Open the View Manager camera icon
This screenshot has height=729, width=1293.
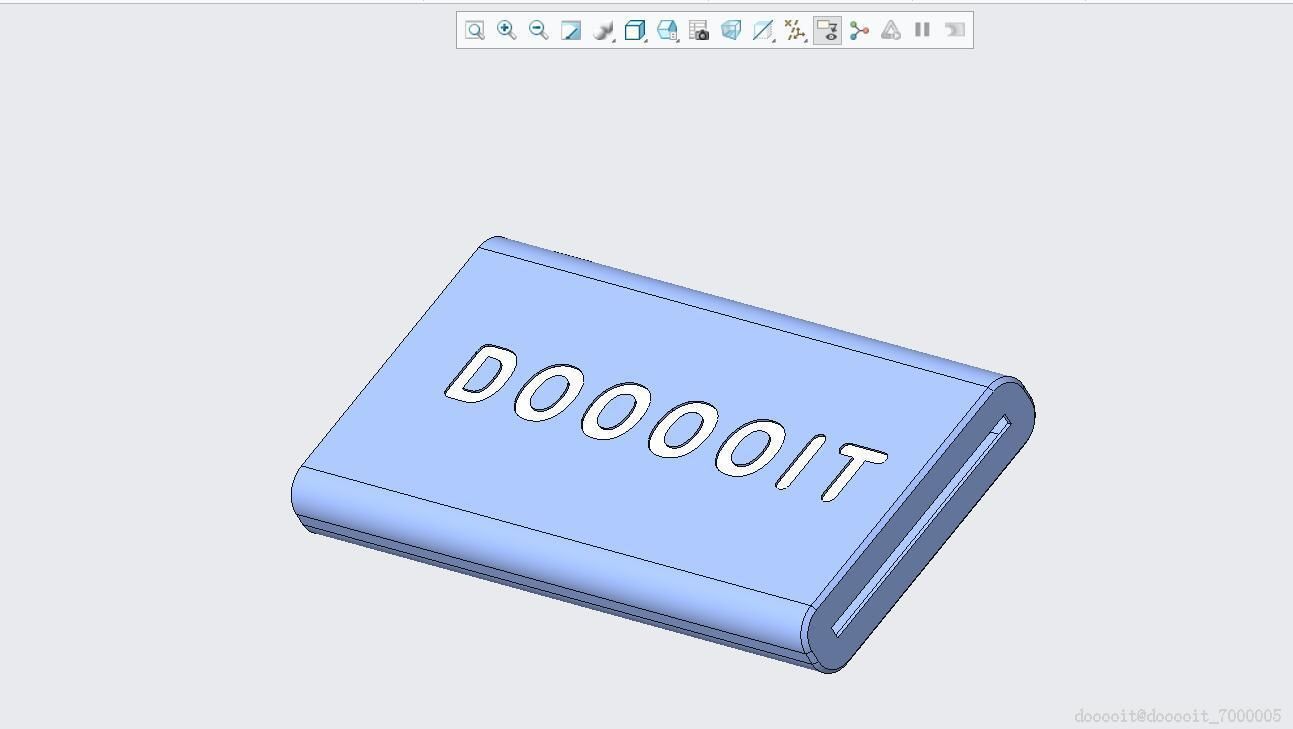click(699, 30)
